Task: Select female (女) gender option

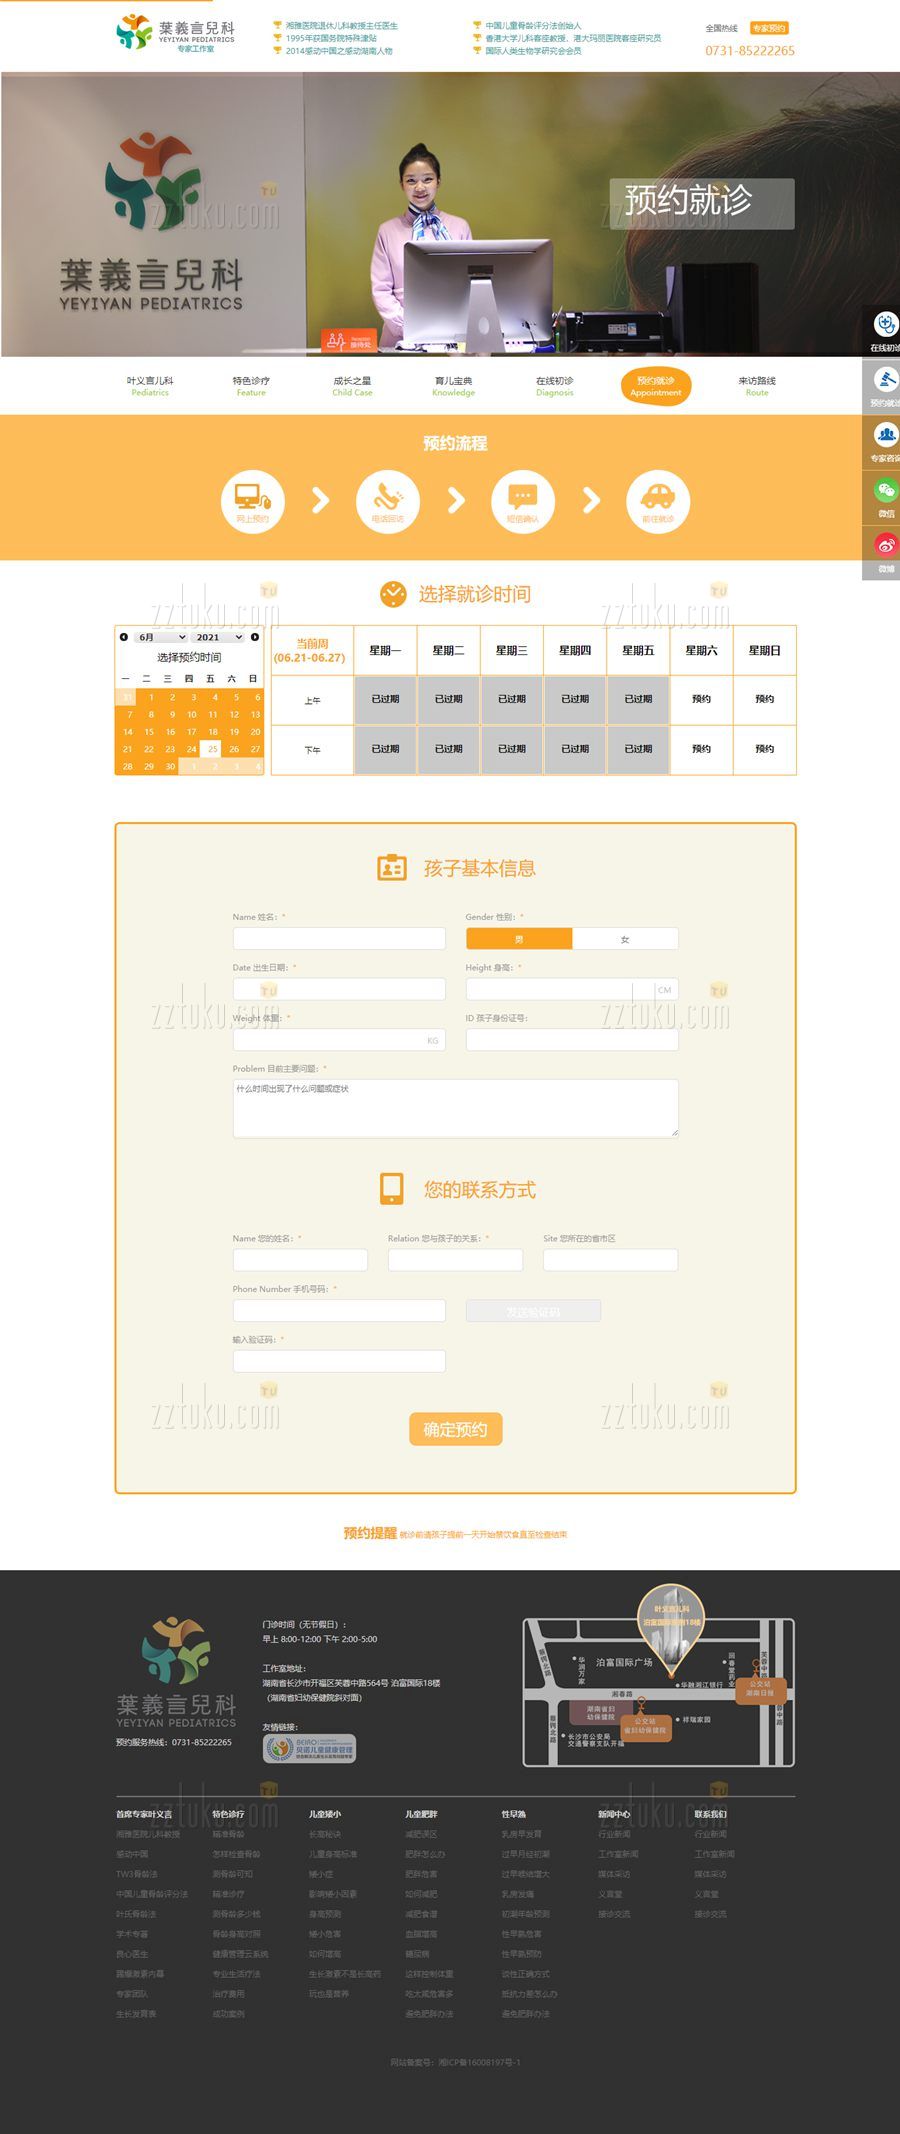Action: click(x=625, y=939)
